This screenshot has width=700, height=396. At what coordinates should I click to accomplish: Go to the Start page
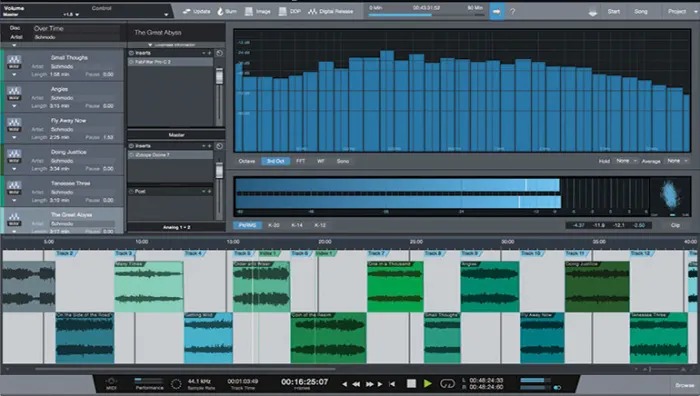613,12
